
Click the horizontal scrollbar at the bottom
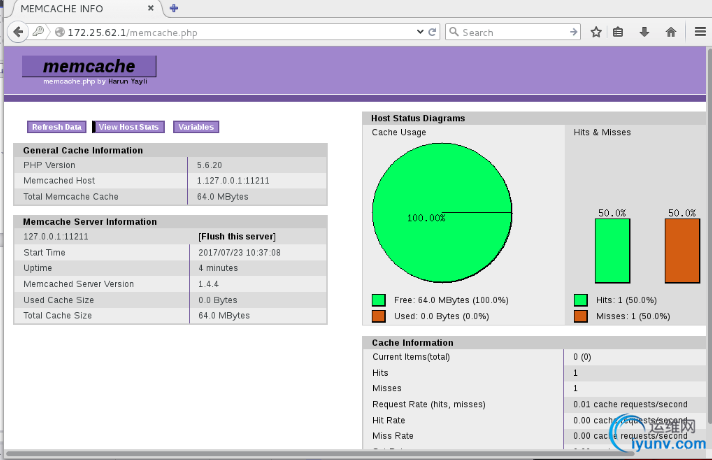tap(320, 453)
